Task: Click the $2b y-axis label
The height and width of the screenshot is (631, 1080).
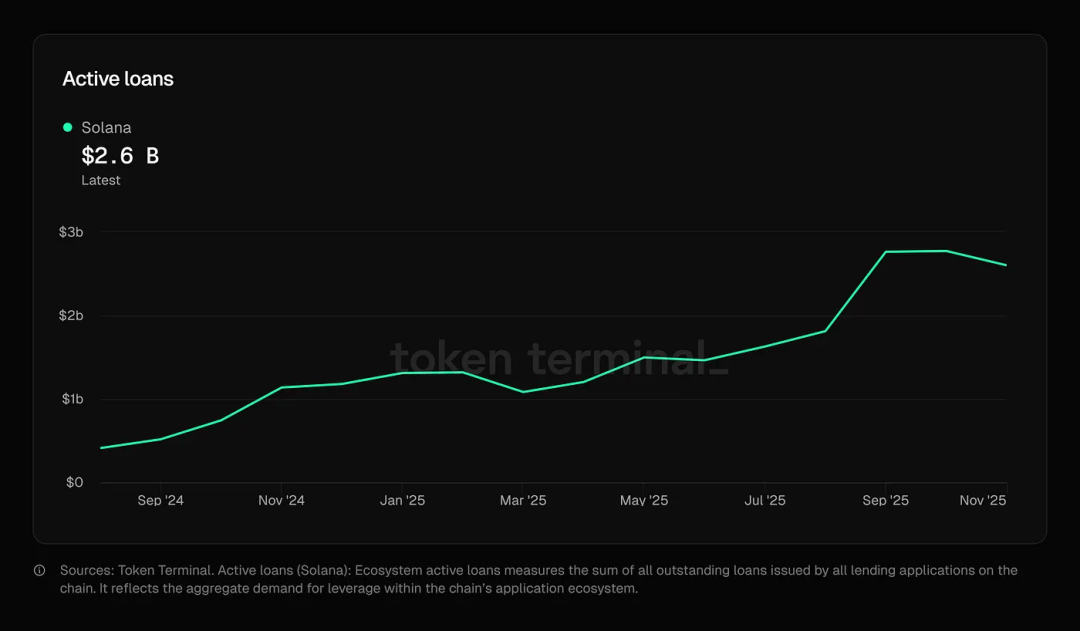Action: (71, 316)
